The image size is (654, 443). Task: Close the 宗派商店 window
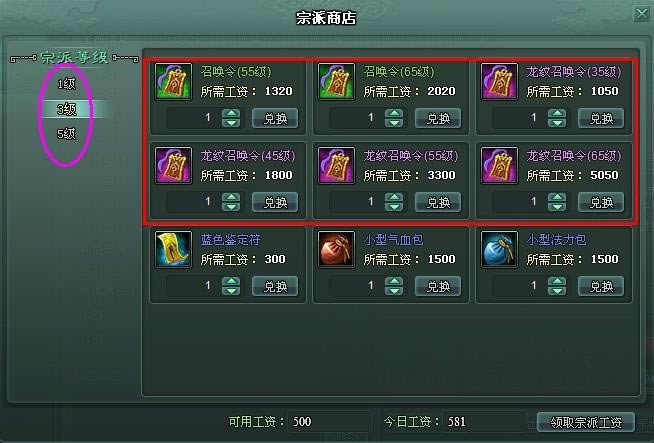[x=641, y=14]
